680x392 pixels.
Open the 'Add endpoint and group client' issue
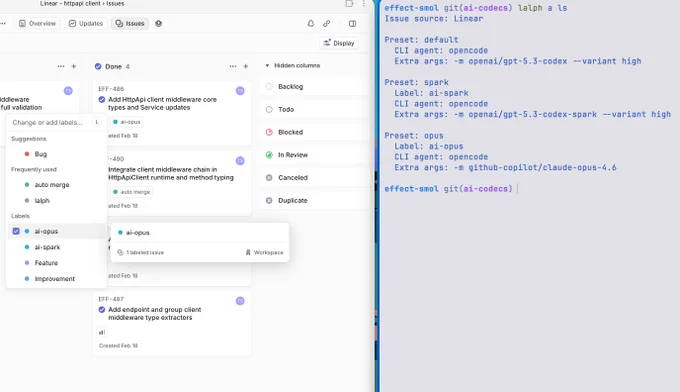point(154,314)
